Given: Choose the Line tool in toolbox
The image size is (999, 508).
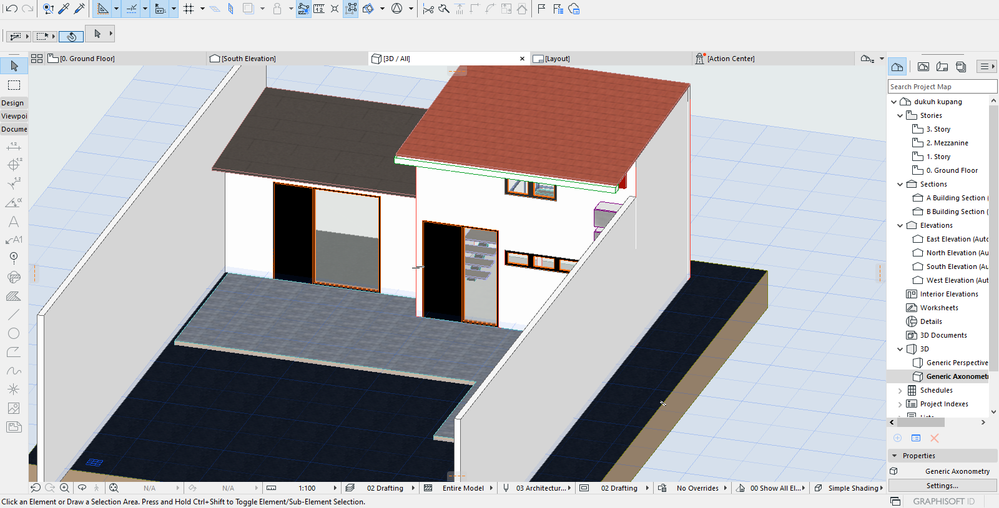Looking at the screenshot, I should 14,314.
